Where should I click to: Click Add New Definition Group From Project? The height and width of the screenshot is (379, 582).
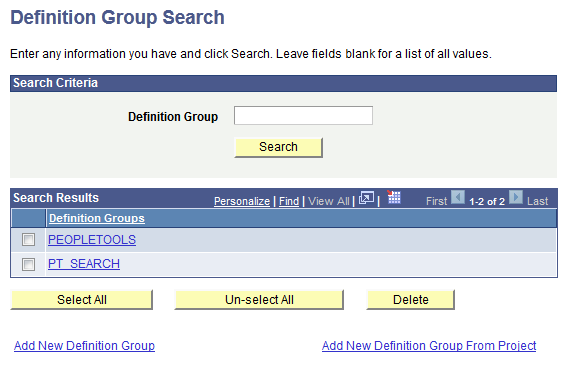click(429, 346)
